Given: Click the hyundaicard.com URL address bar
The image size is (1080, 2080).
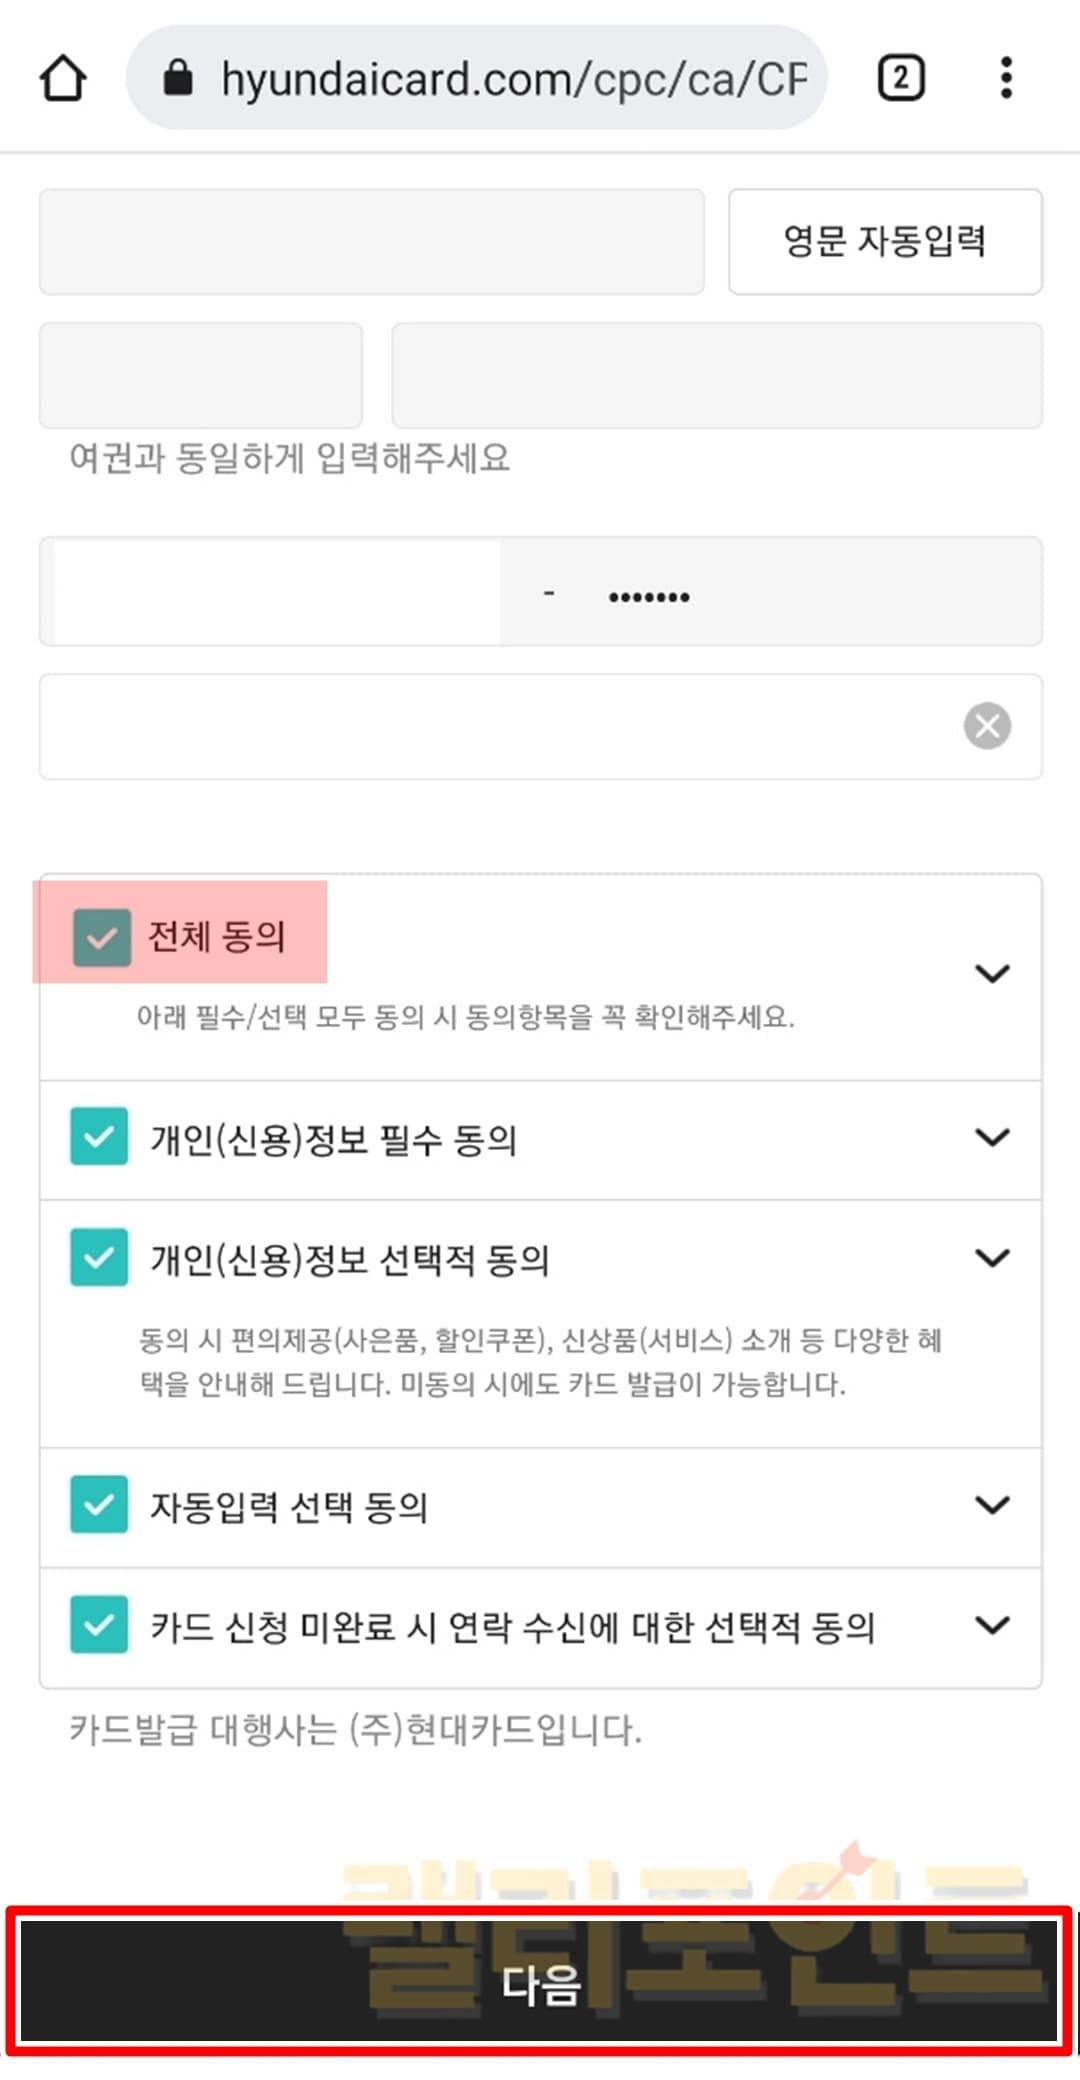Looking at the screenshot, I should coord(512,78).
